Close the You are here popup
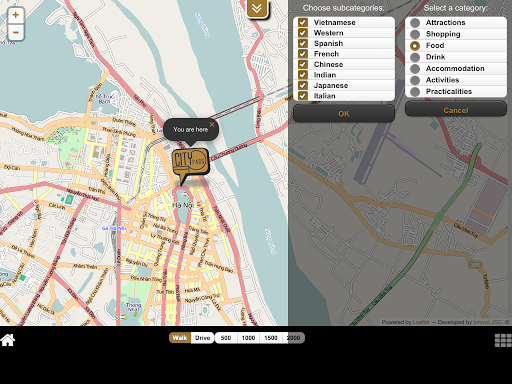The height and width of the screenshot is (384, 512). [x=212, y=124]
